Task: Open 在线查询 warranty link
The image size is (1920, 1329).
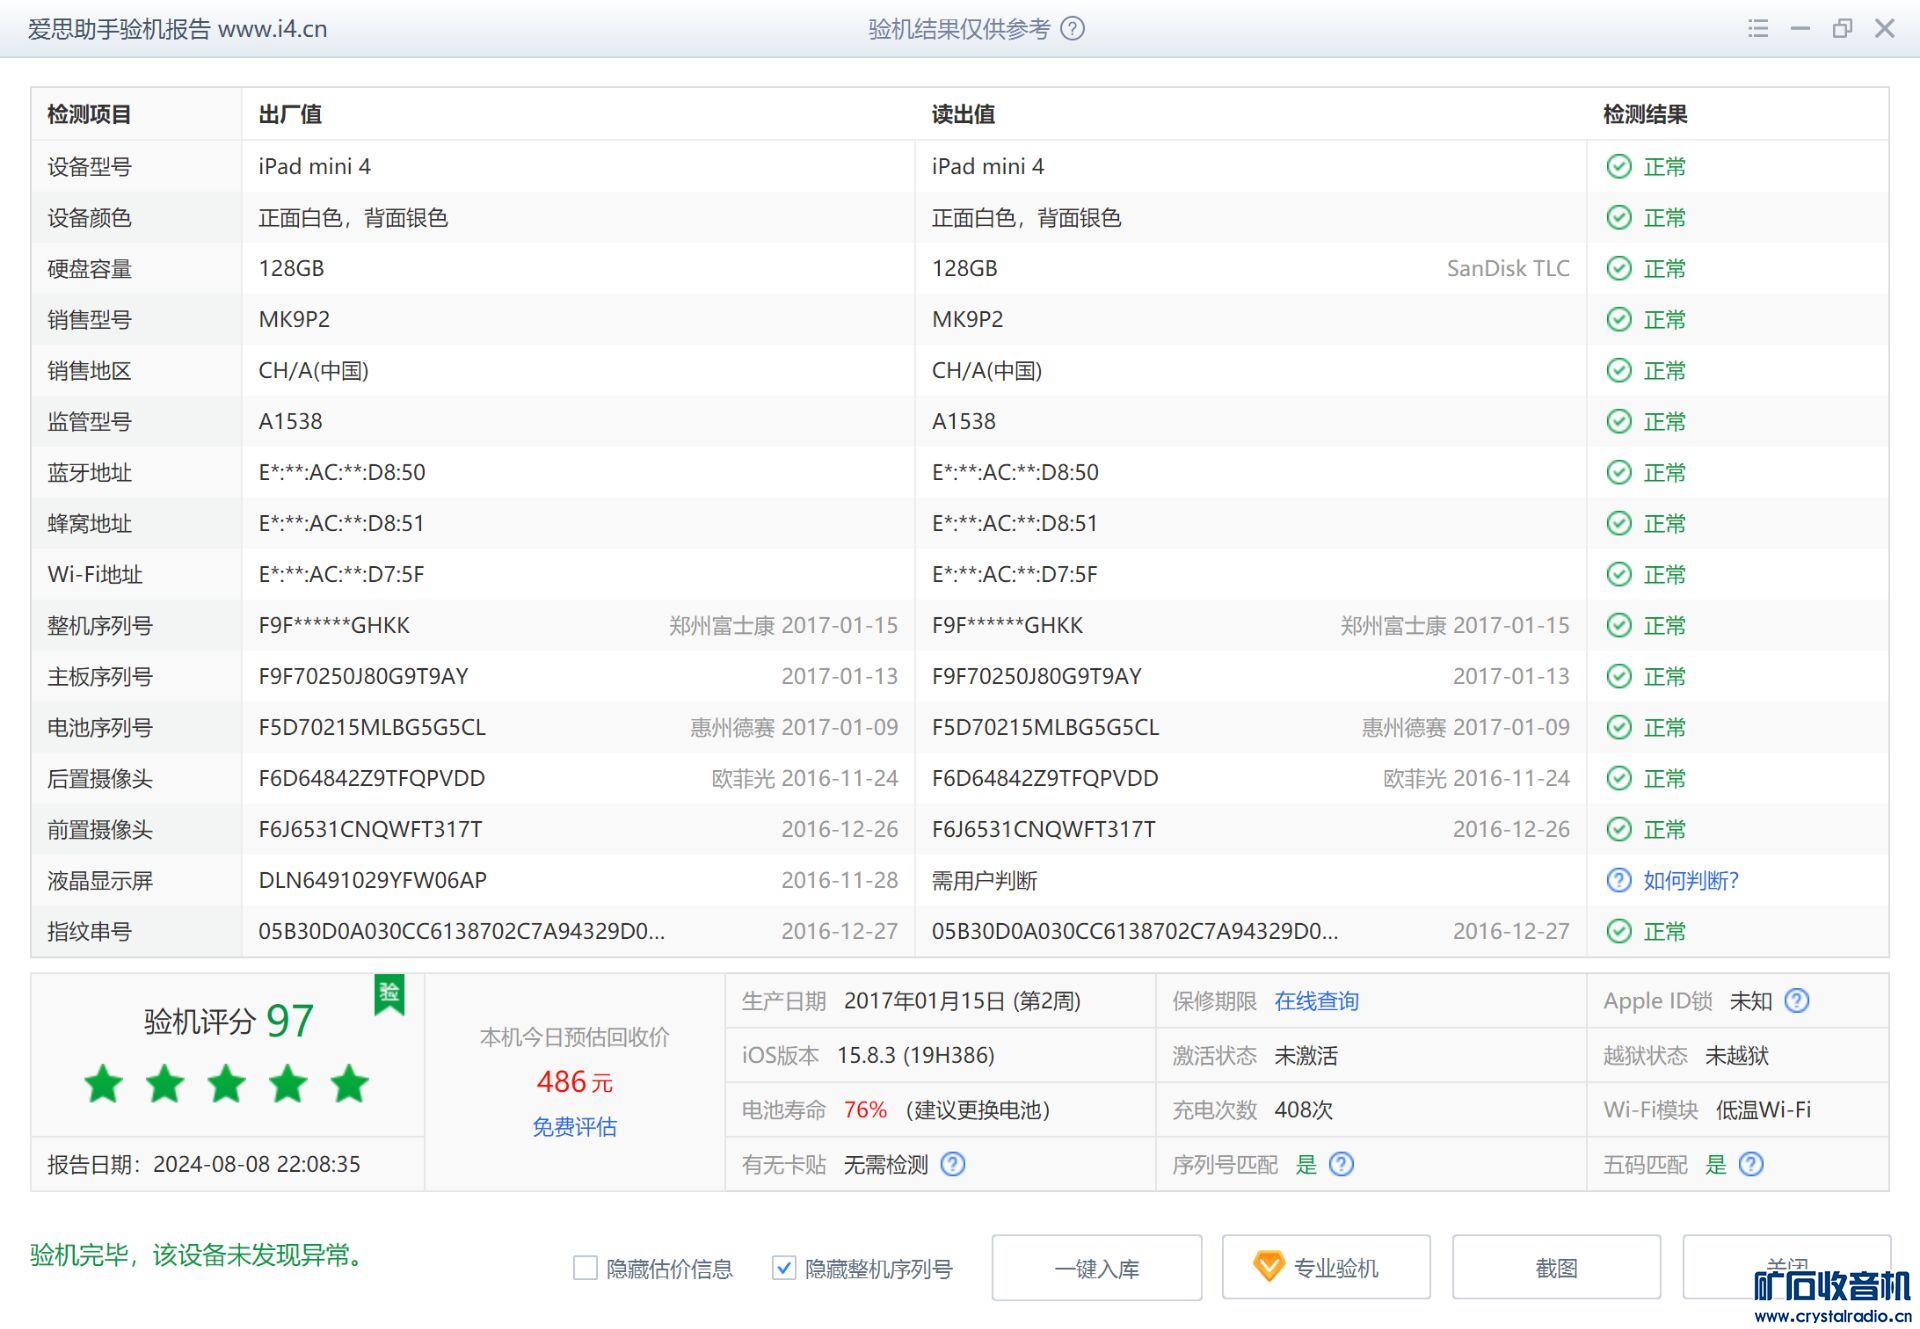Action: click(x=1315, y=1001)
